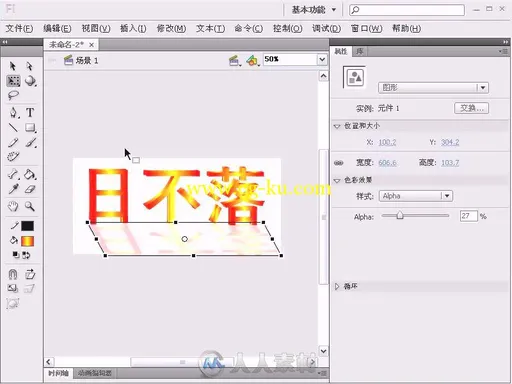Switch to the 动画编辑器 tab
512x384 pixels.
(95, 373)
